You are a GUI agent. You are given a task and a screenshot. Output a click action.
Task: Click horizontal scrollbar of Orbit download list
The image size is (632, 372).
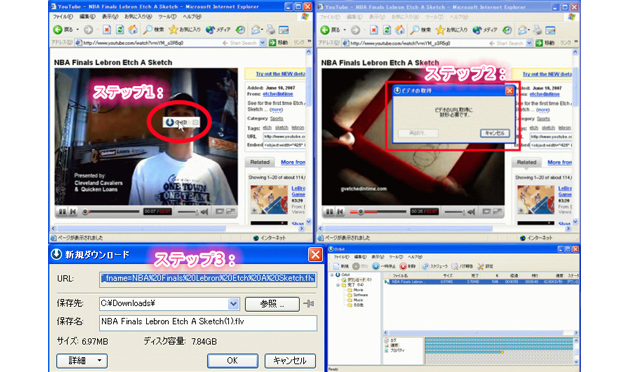481,333
